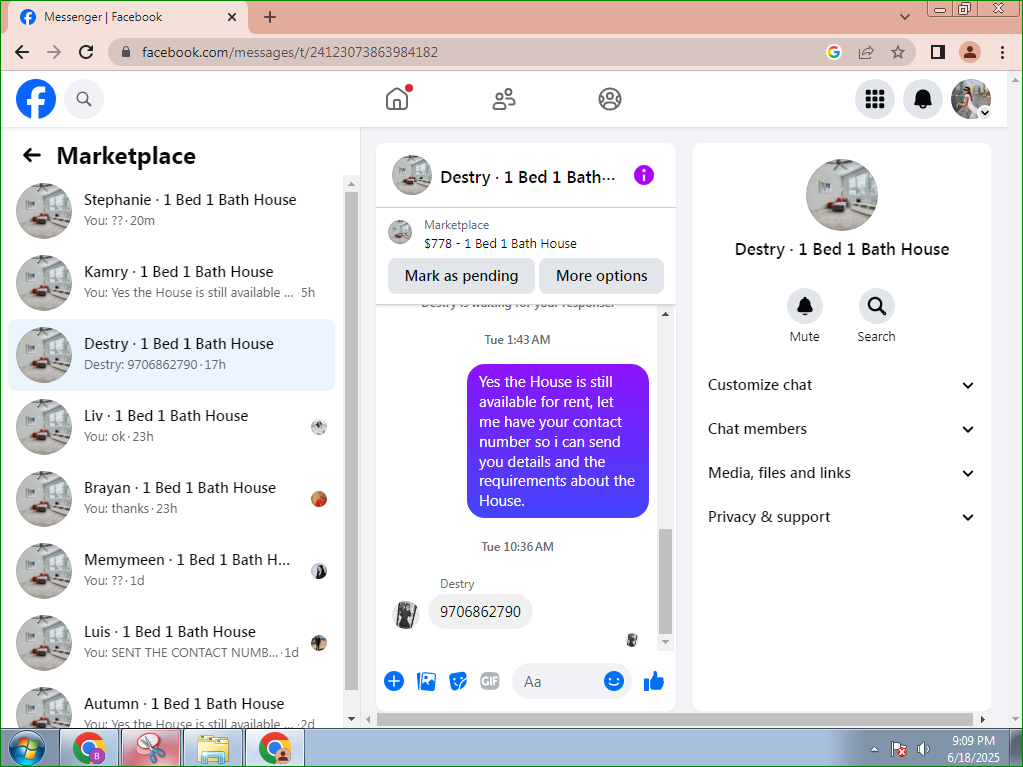Open Liv 1 Bed 1 Bath House chat

pos(172,427)
